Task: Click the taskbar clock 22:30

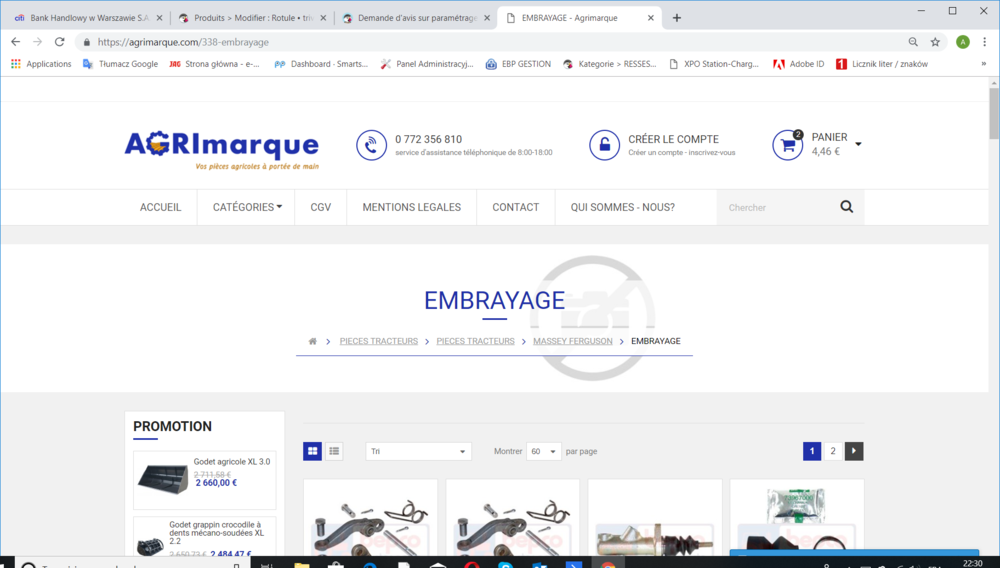Action: point(973,563)
